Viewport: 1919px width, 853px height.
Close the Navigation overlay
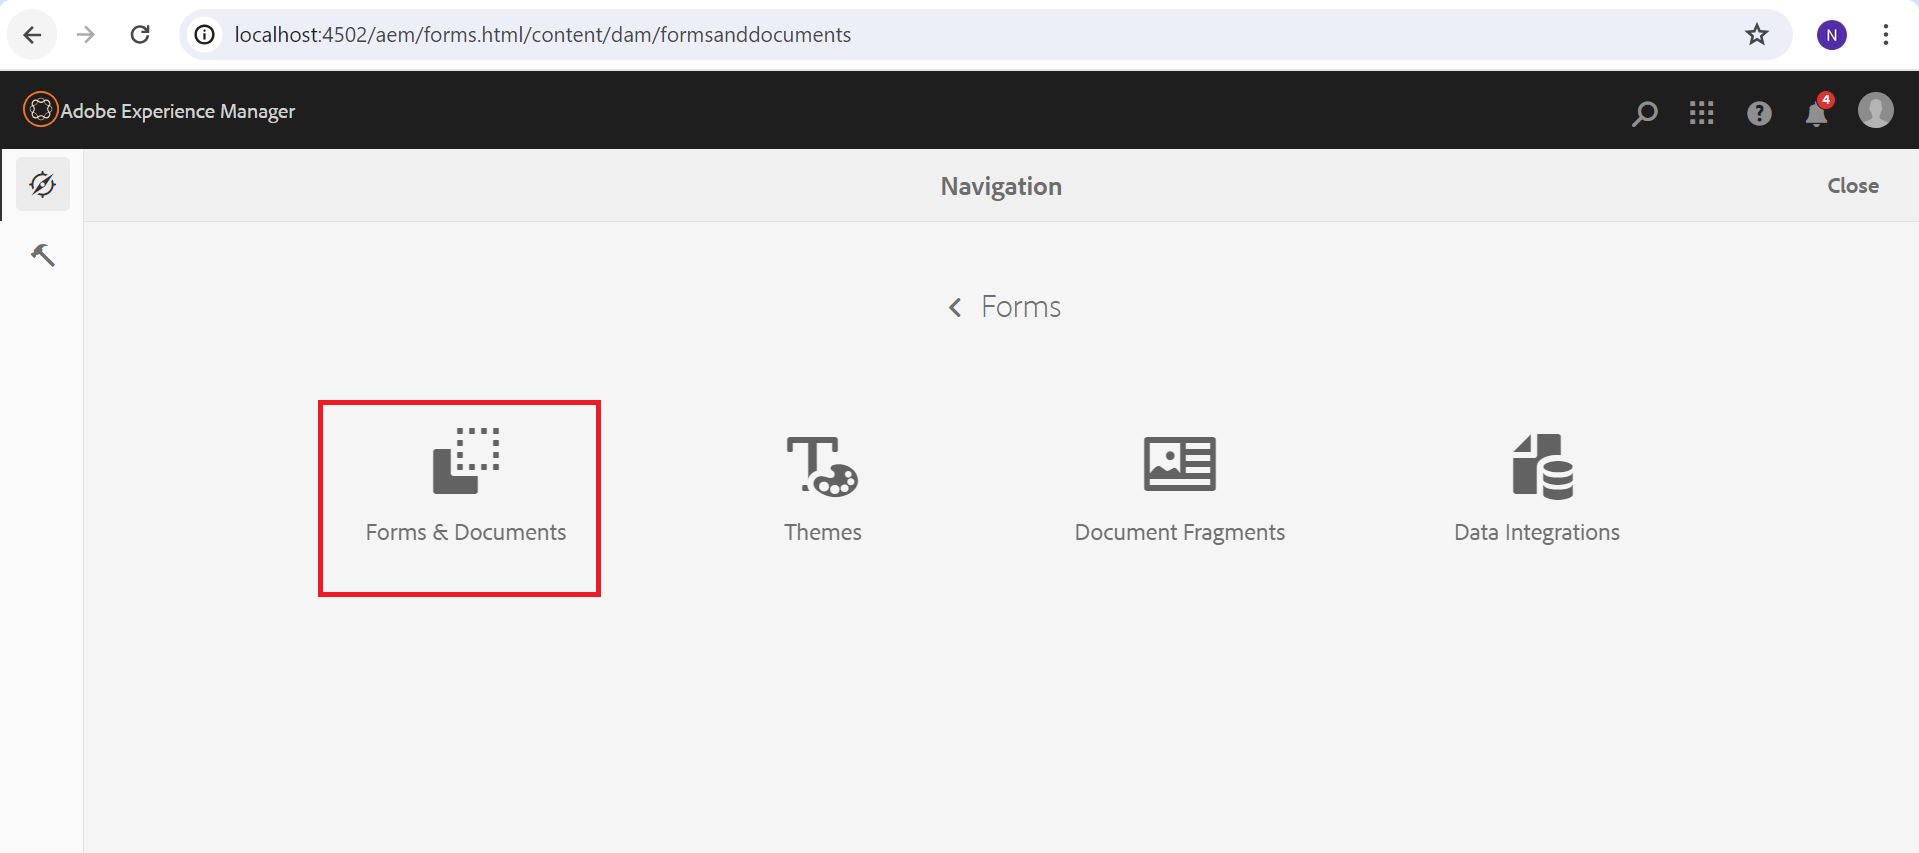(1853, 186)
